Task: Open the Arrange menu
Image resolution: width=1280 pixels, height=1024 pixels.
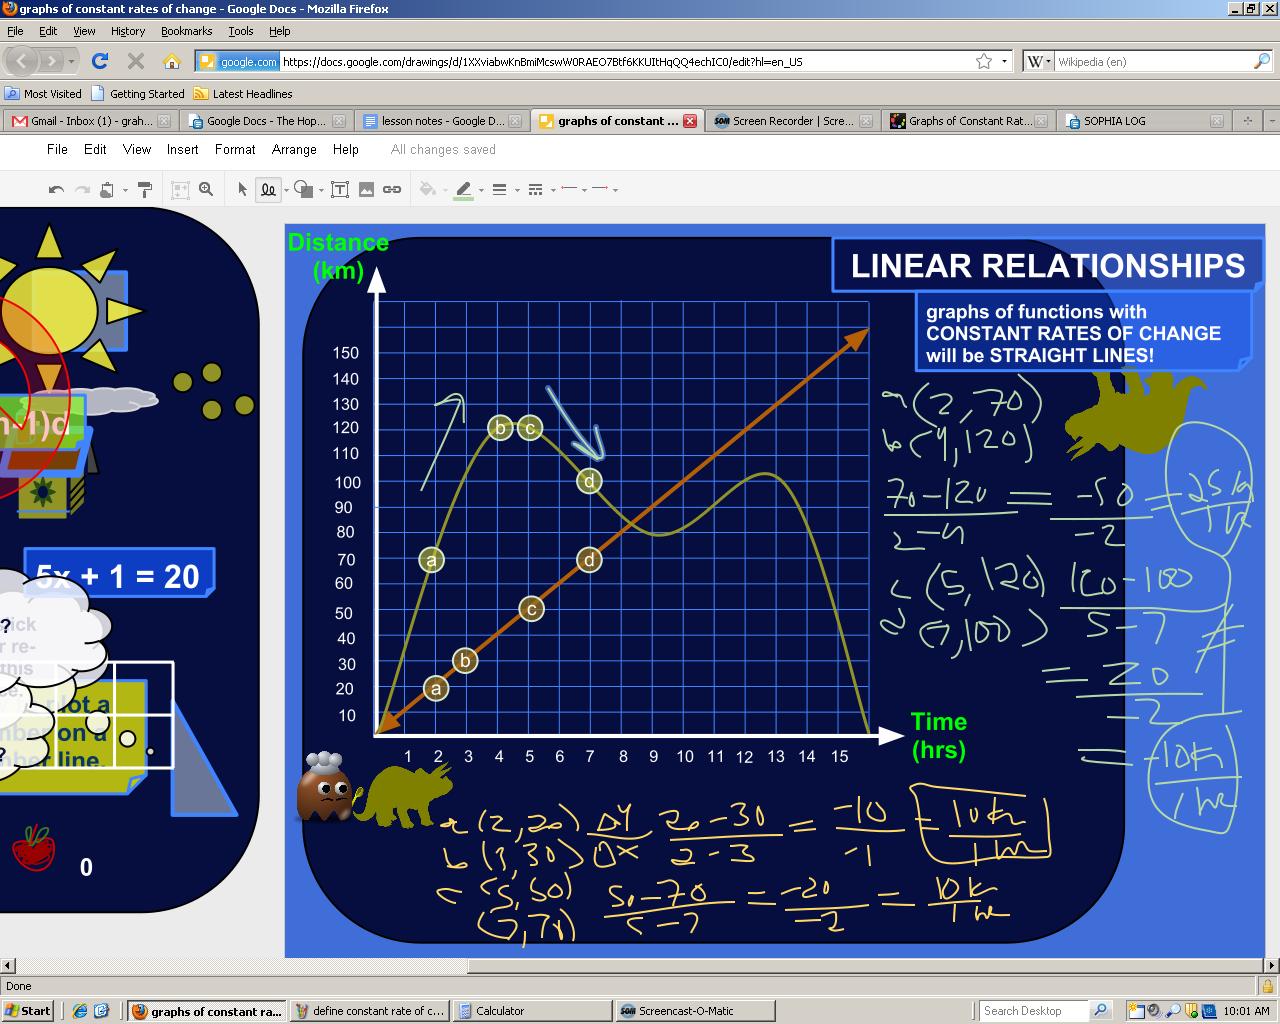Action: pos(294,149)
